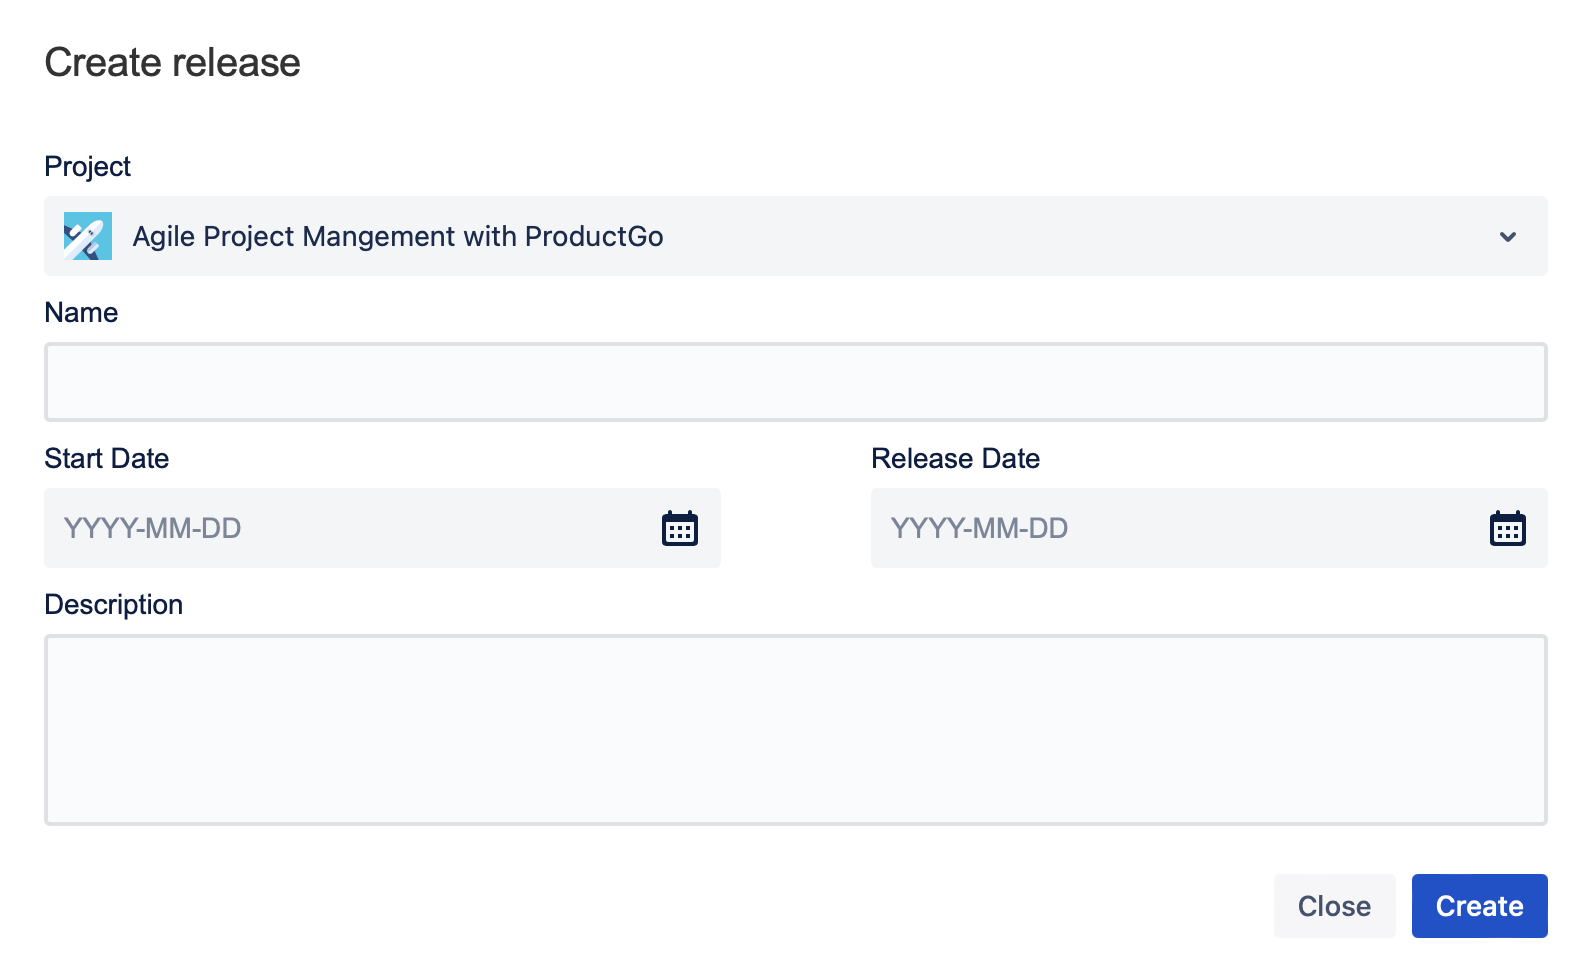Focus the Start Date YYYY-MM-DD field

350,528
